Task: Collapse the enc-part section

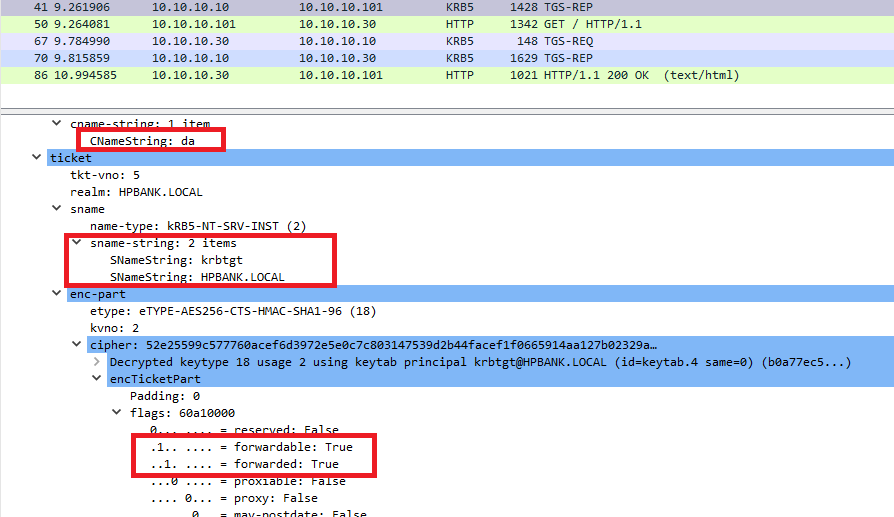Action: pyautogui.click(x=57, y=294)
